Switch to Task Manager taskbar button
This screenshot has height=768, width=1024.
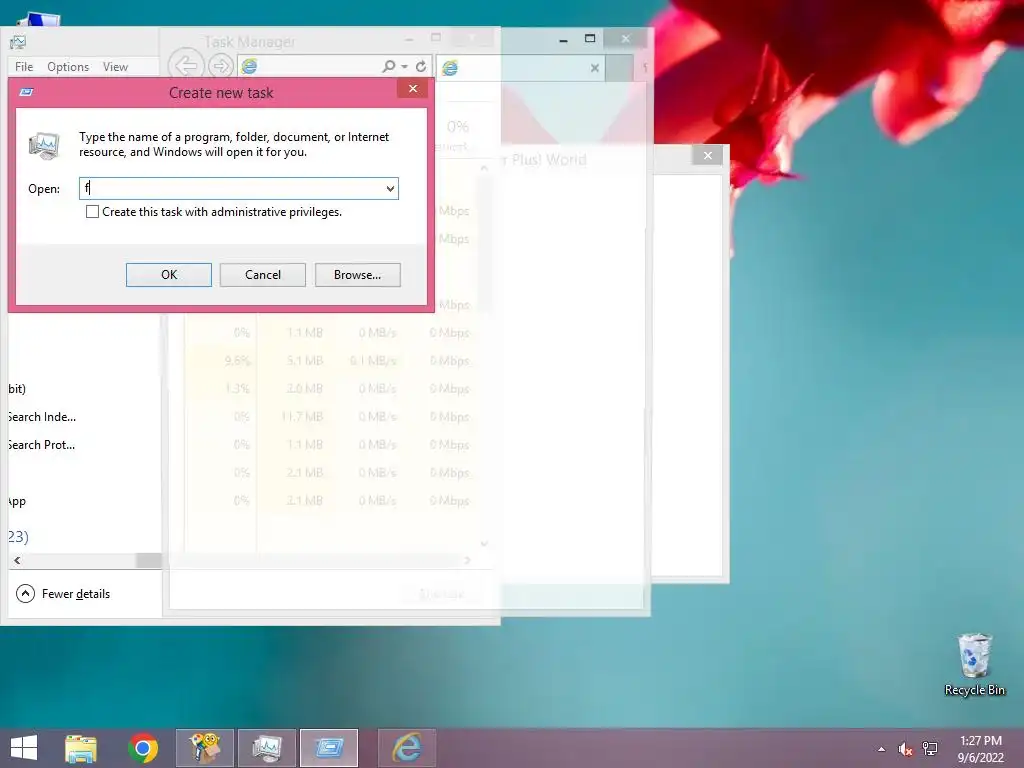coord(266,748)
